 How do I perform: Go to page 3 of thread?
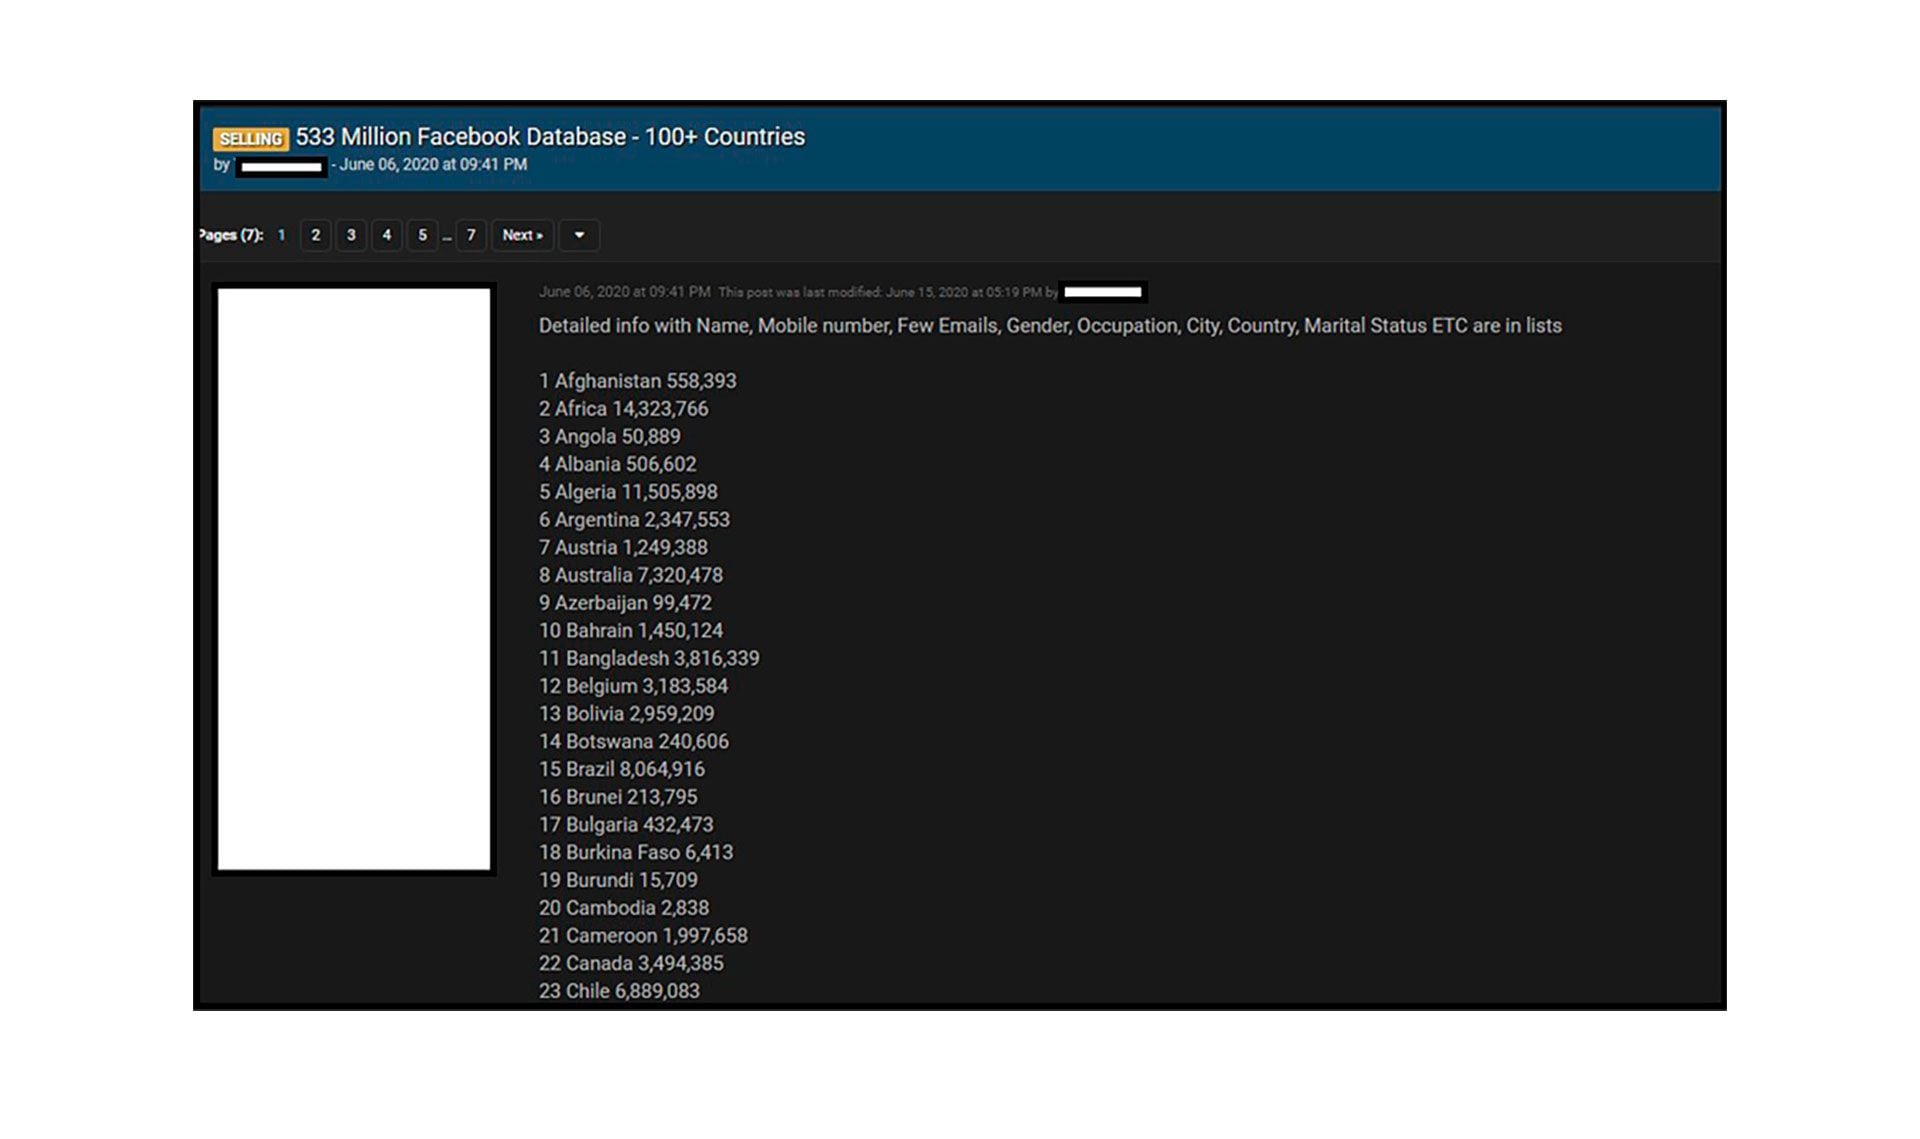(351, 235)
